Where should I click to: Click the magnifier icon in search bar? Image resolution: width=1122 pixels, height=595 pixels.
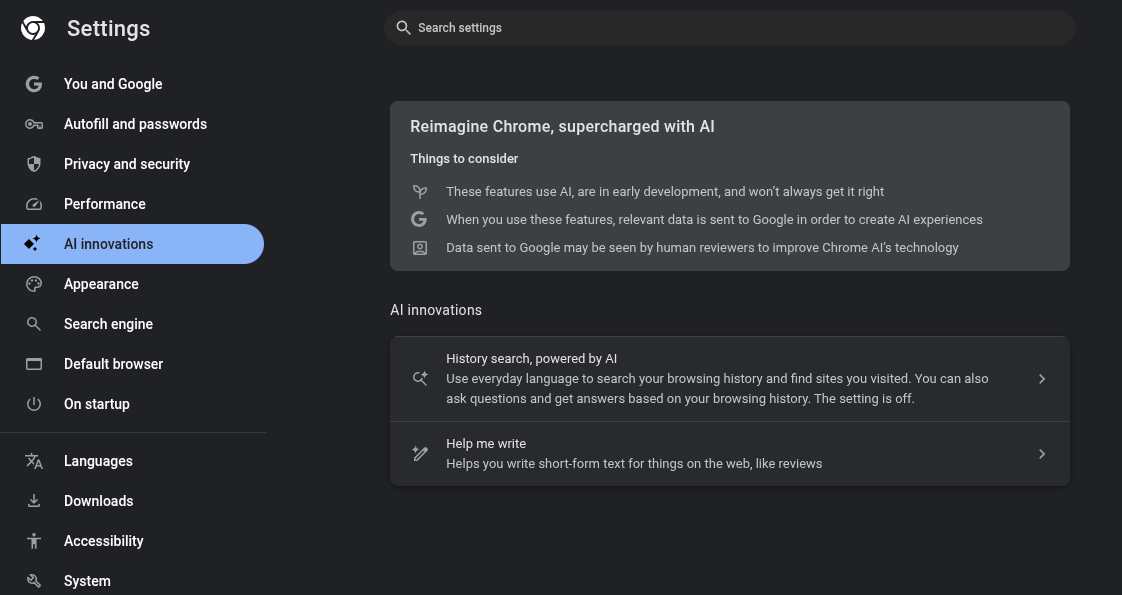[404, 28]
